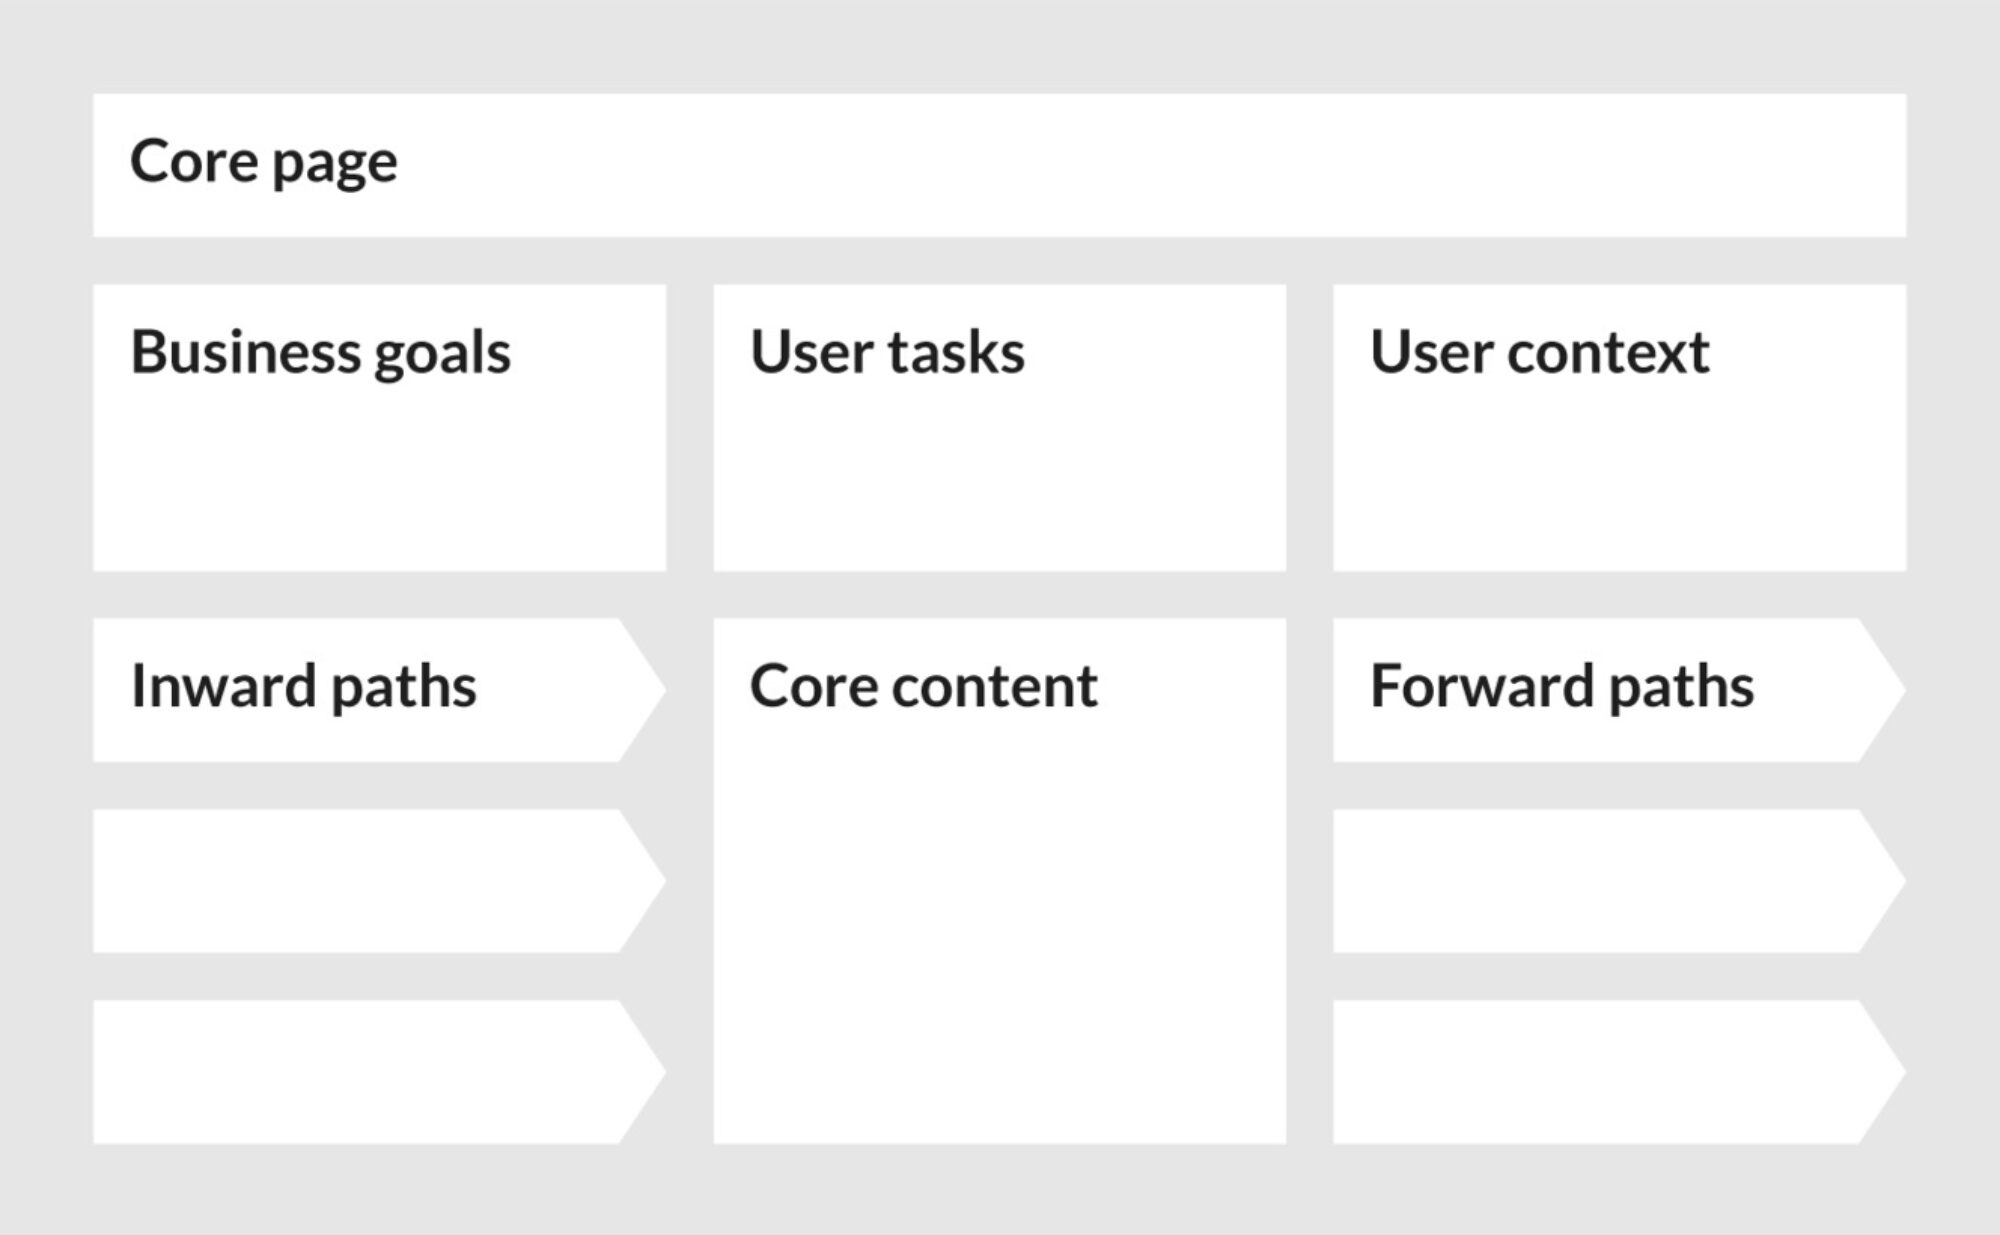Select the User context heading text
Viewport: 2000px width, 1235px height.
(1539, 352)
